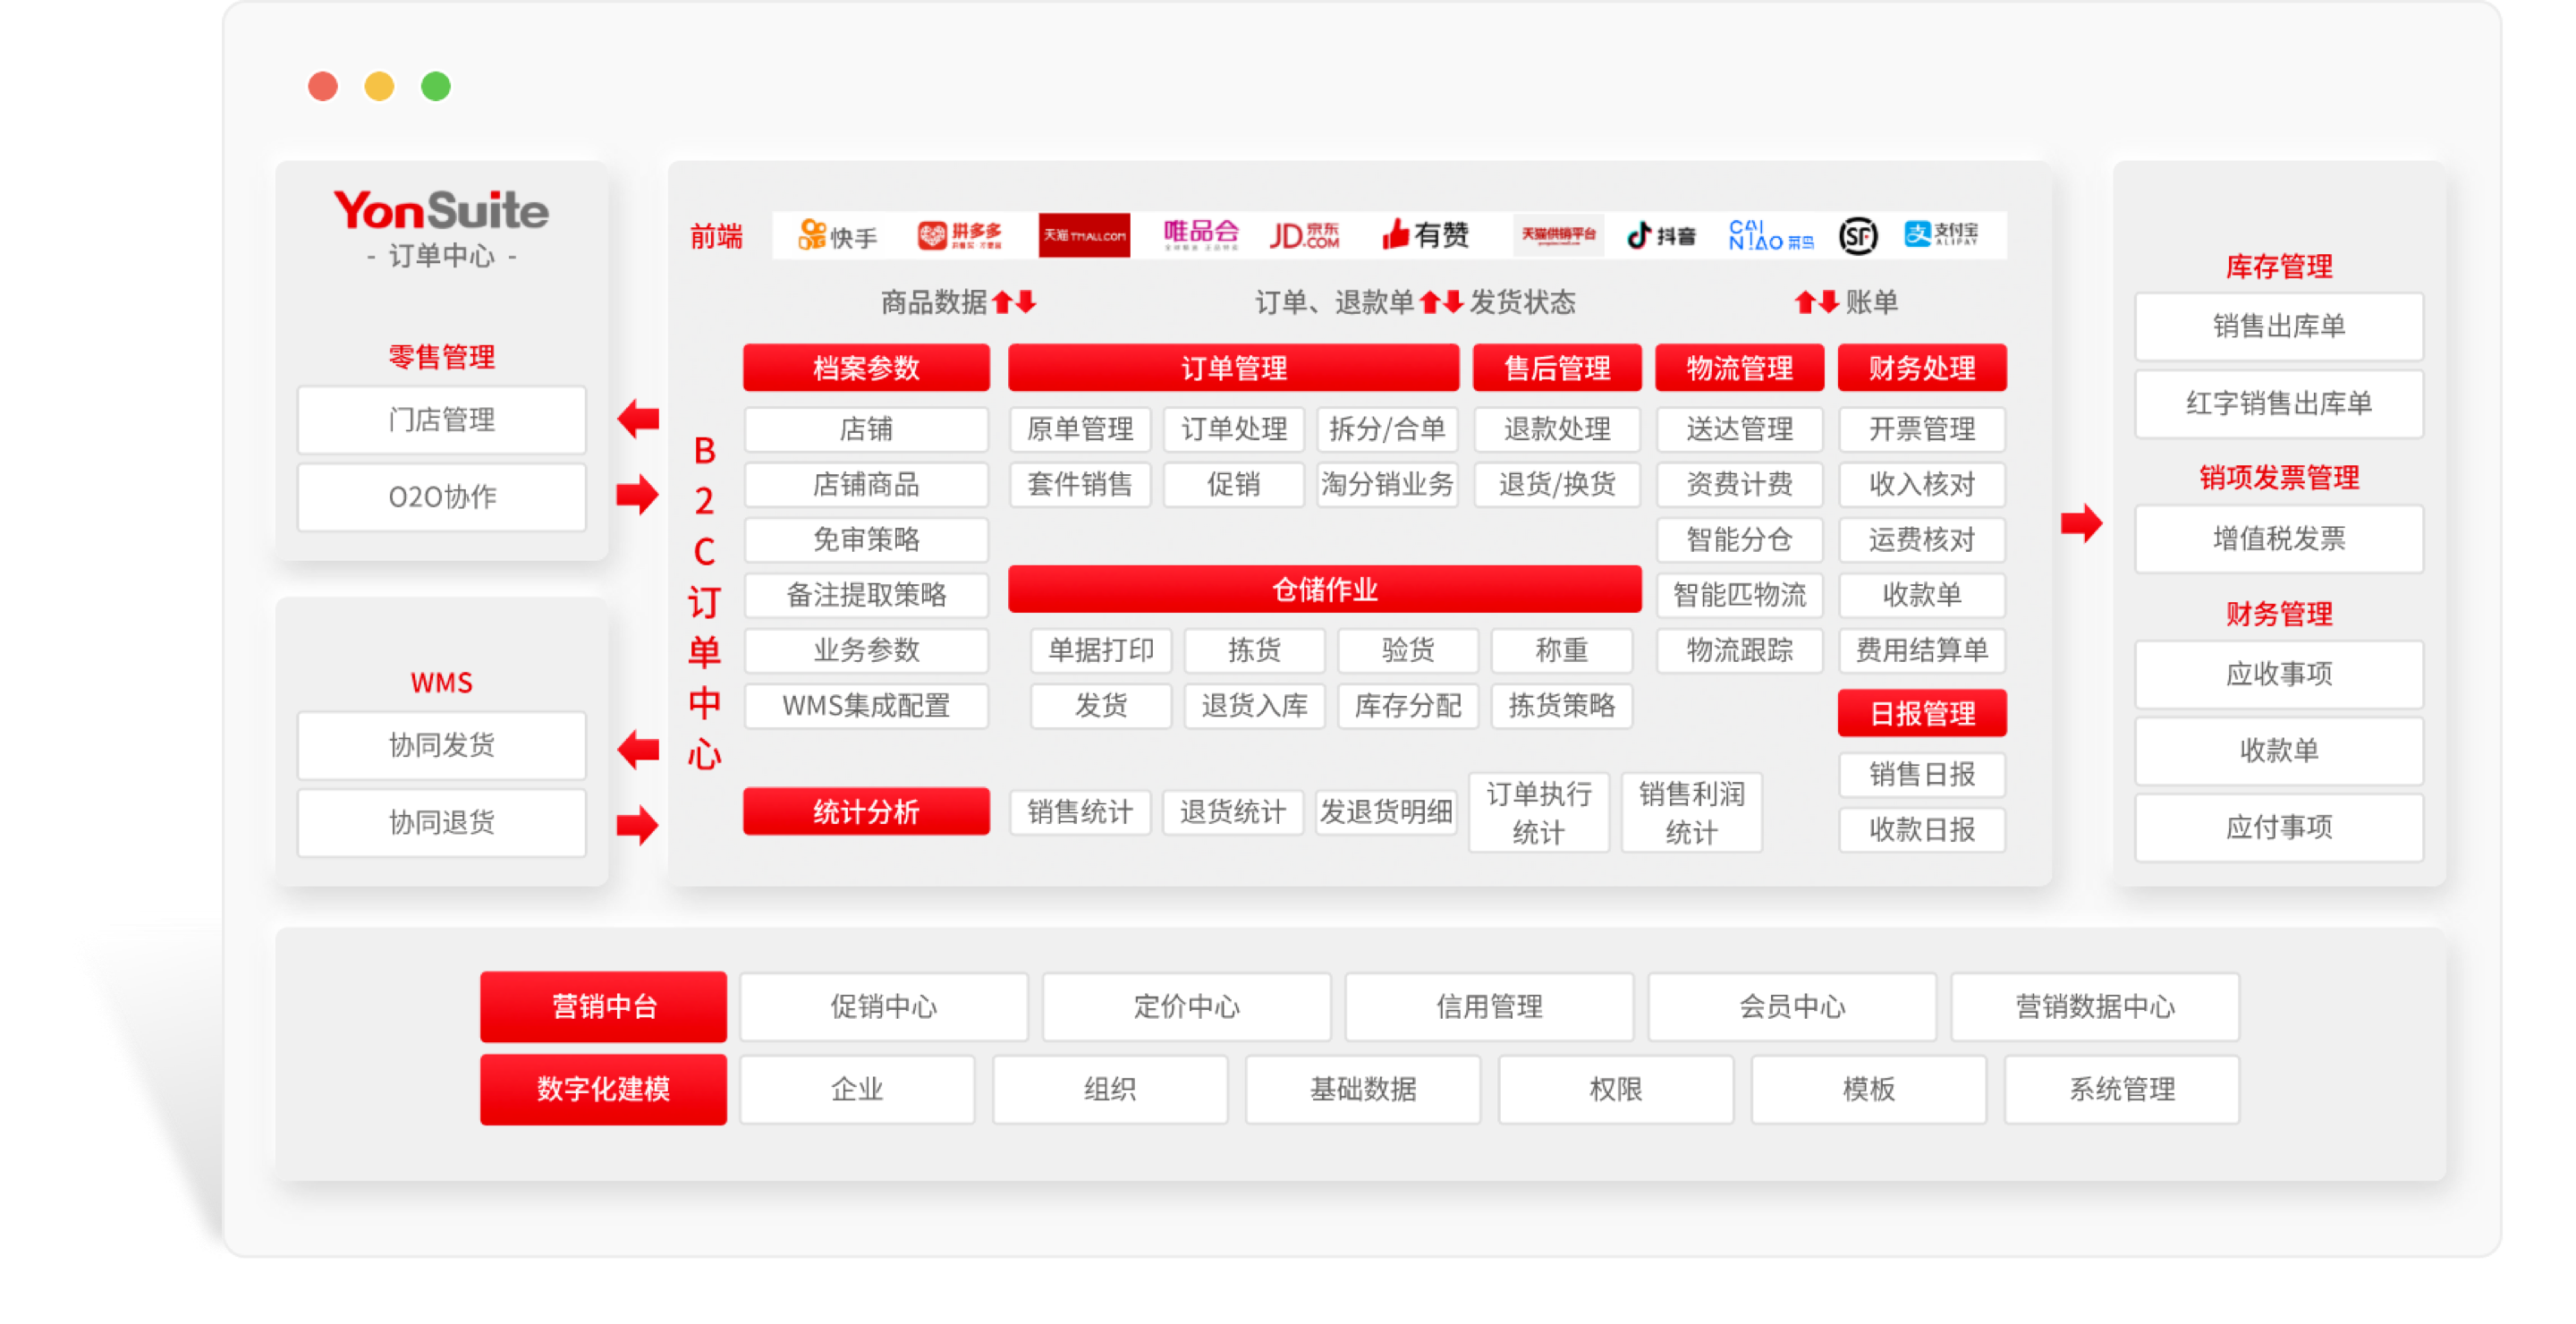Click the 有赞 Youzan logo
Image resolution: width=2576 pixels, height=1324 pixels.
(x=1428, y=233)
